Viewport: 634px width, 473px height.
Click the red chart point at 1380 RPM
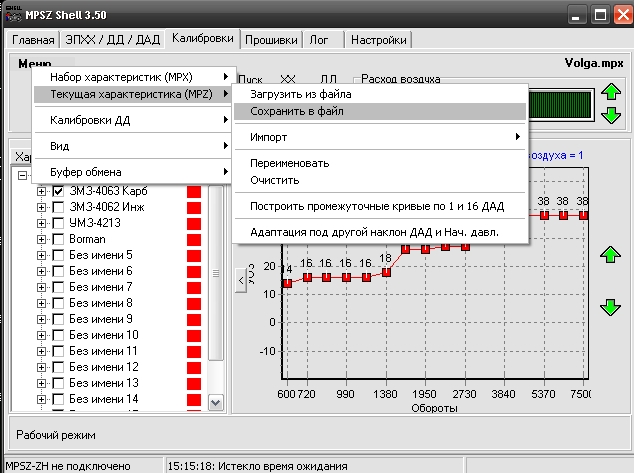click(x=386, y=272)
